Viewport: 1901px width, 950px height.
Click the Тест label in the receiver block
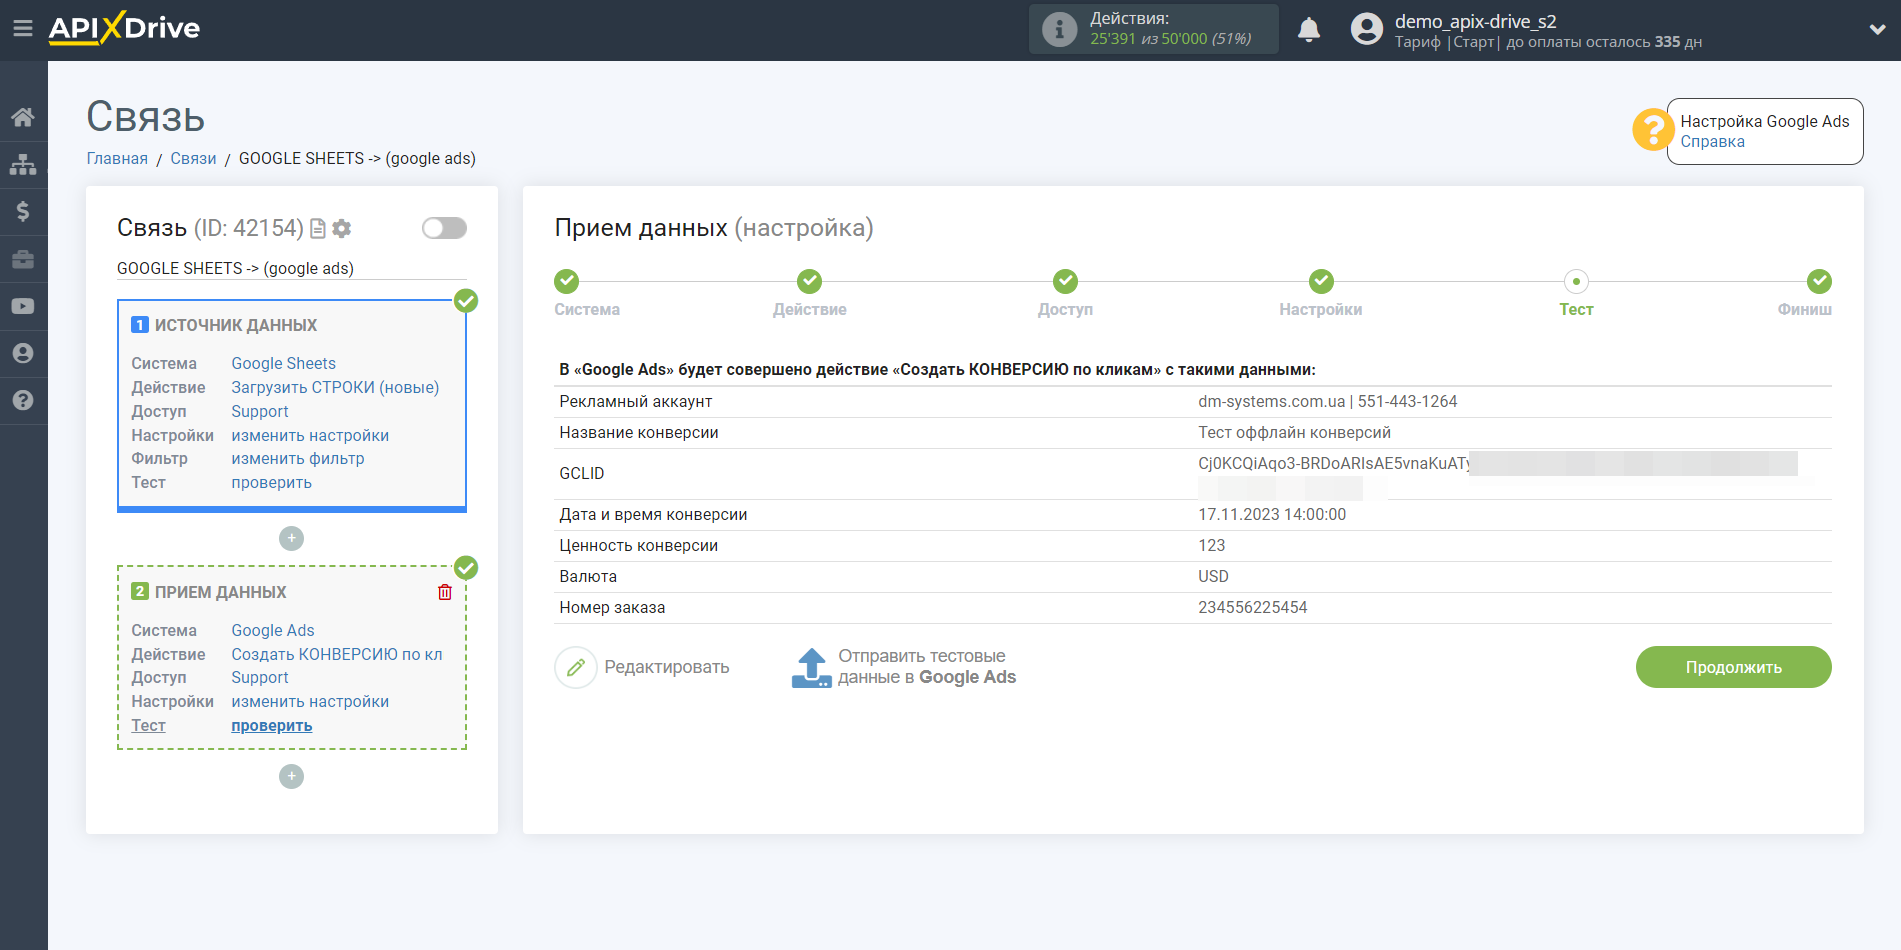[x=148, y=725]
